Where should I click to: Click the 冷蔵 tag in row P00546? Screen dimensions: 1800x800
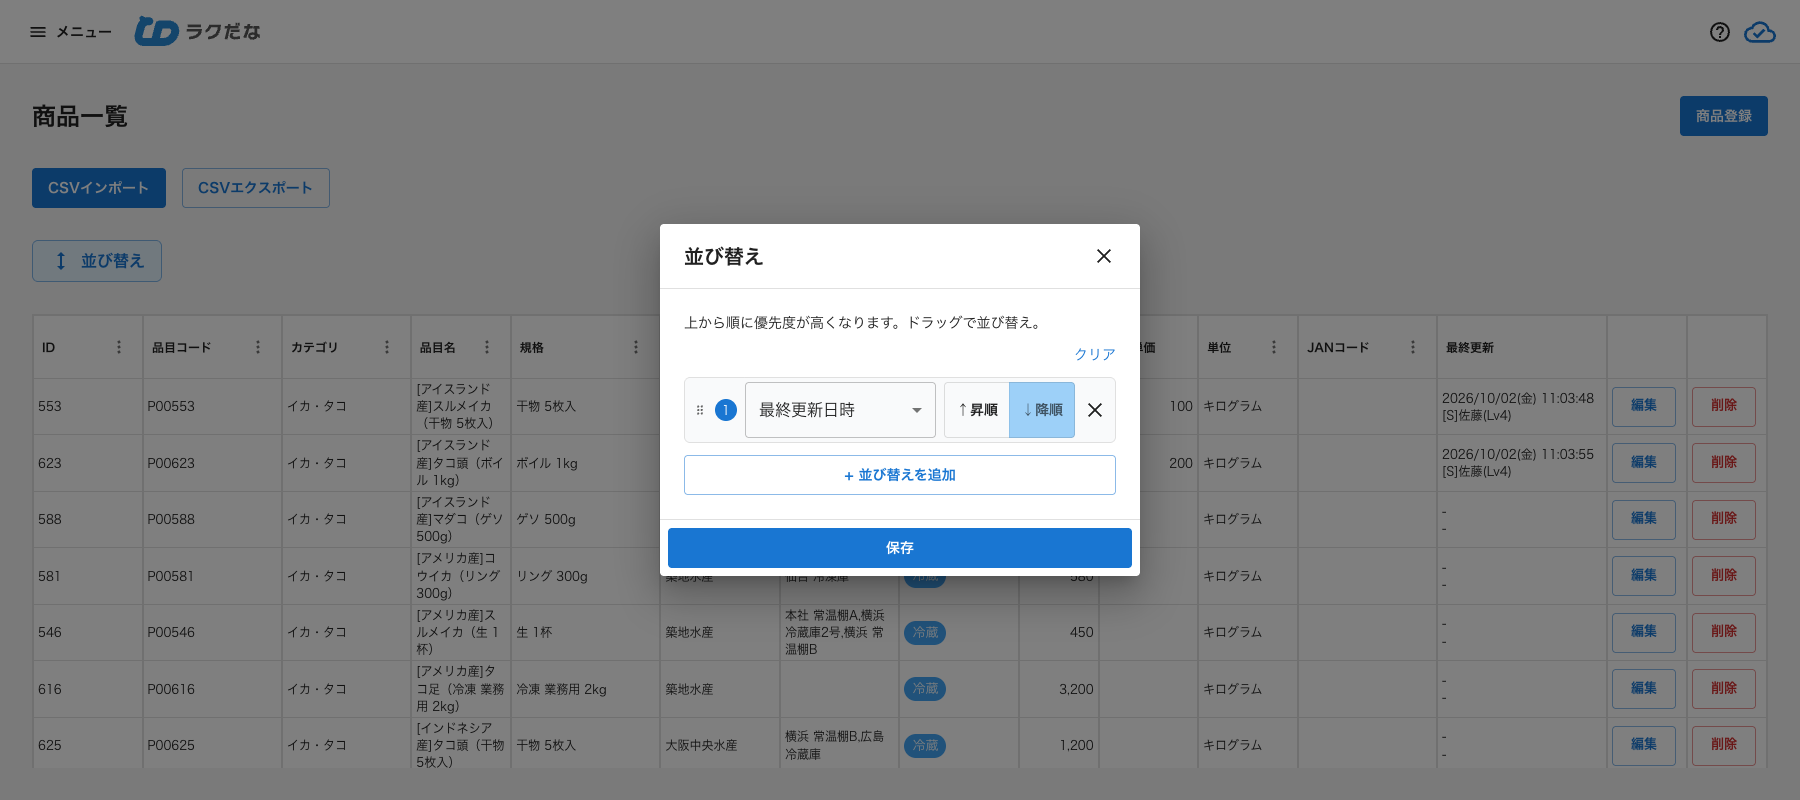926,633
